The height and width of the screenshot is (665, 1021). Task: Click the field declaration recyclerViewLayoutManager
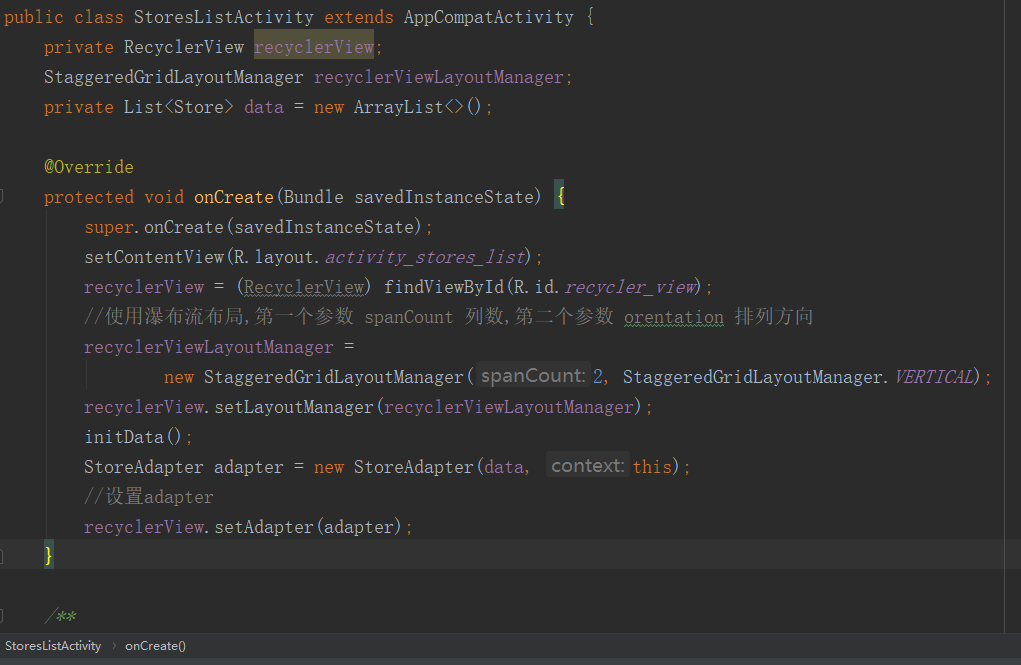(x=438, y=77)
